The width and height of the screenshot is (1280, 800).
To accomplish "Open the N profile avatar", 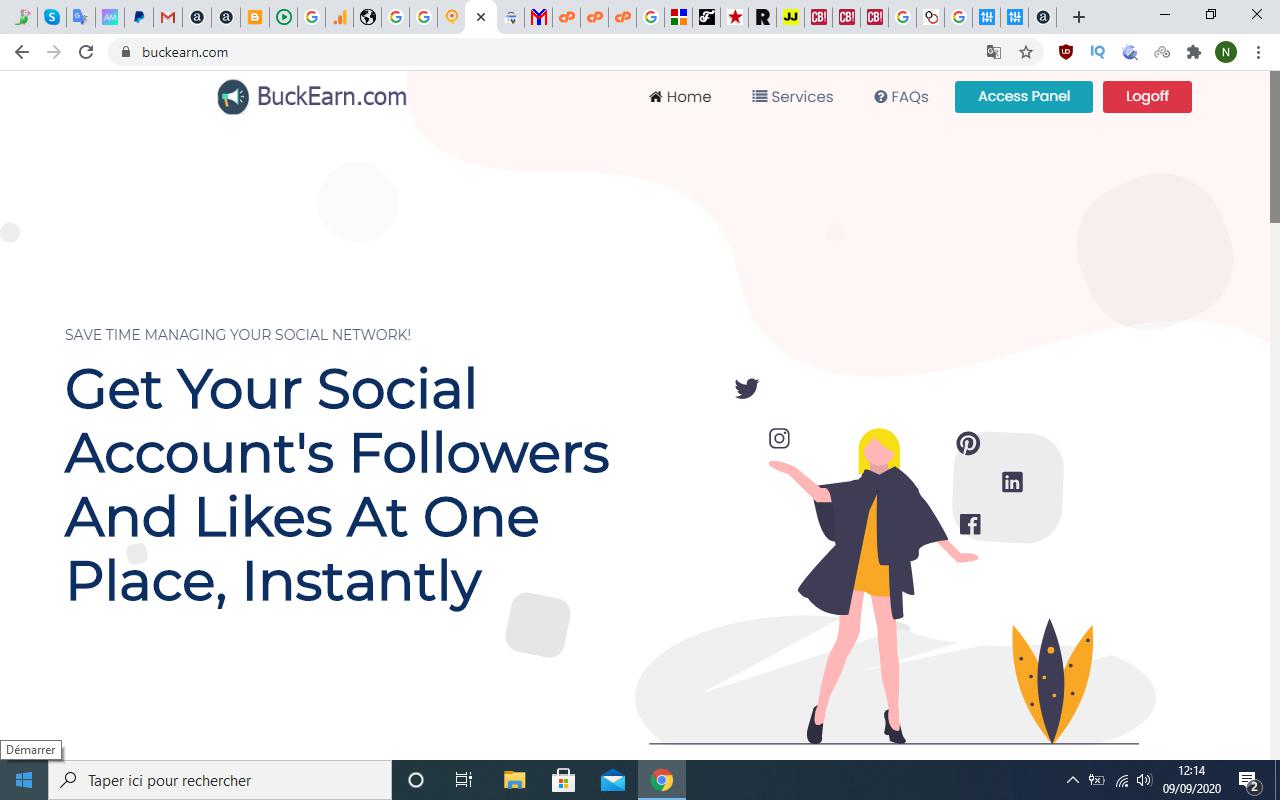I will click(x=1226, y=52).
